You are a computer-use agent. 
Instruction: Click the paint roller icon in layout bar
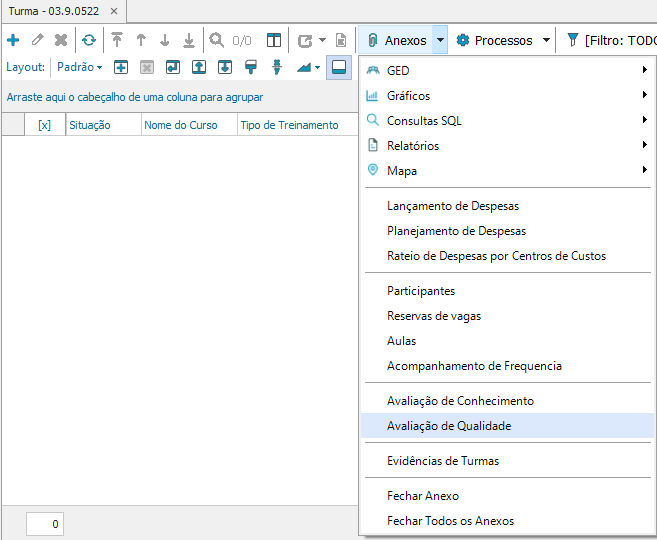click(x=250, y=67)
